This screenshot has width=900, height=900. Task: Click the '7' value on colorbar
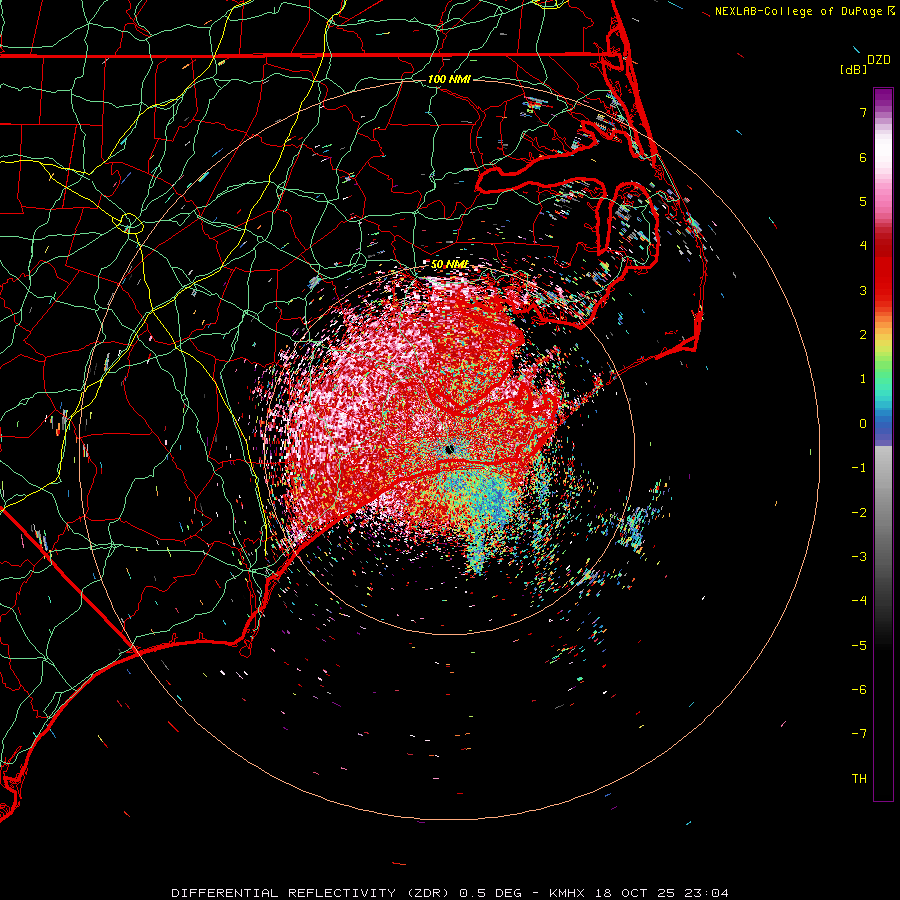click(x=863, y=112)
